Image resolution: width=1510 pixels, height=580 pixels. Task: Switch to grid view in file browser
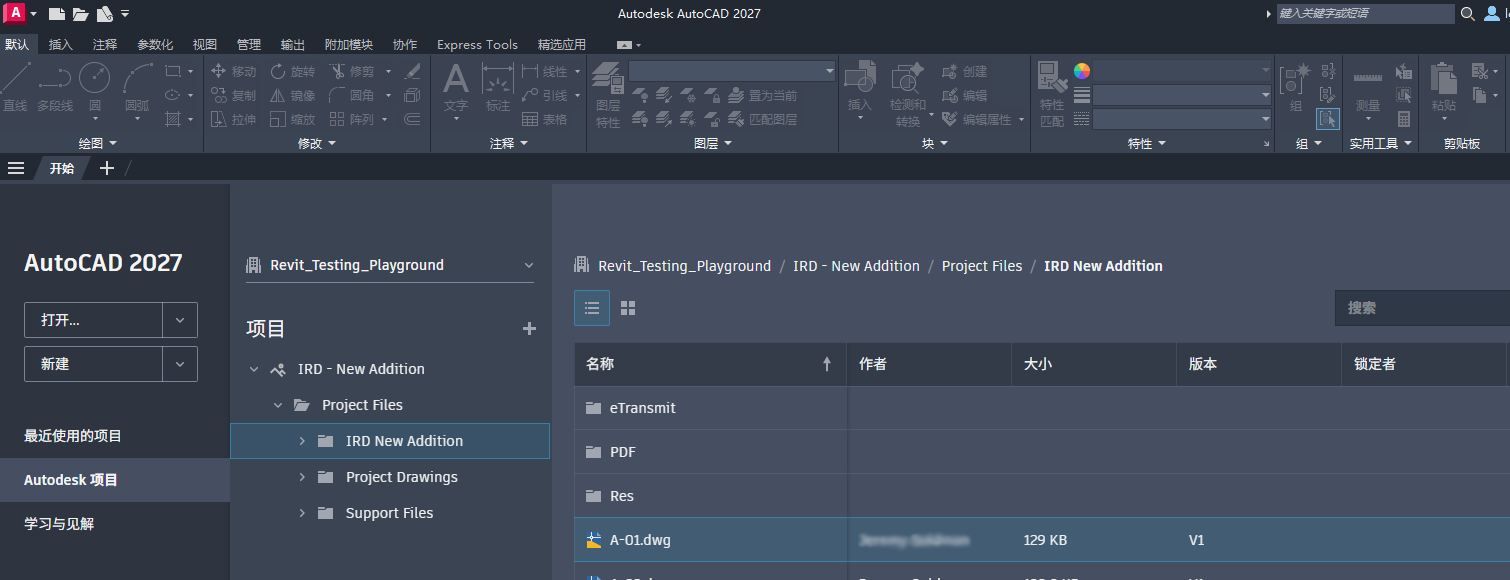[x=628, y=308]
